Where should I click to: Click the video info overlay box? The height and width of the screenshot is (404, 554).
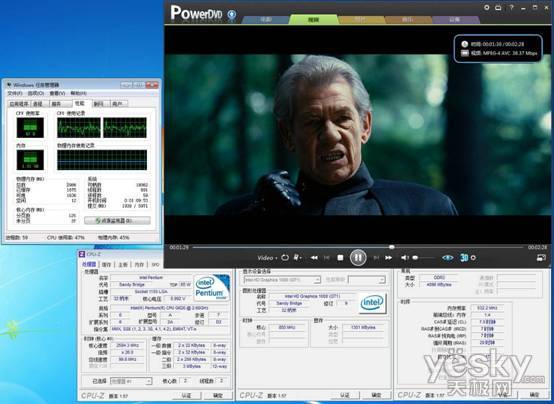point(498,48)
